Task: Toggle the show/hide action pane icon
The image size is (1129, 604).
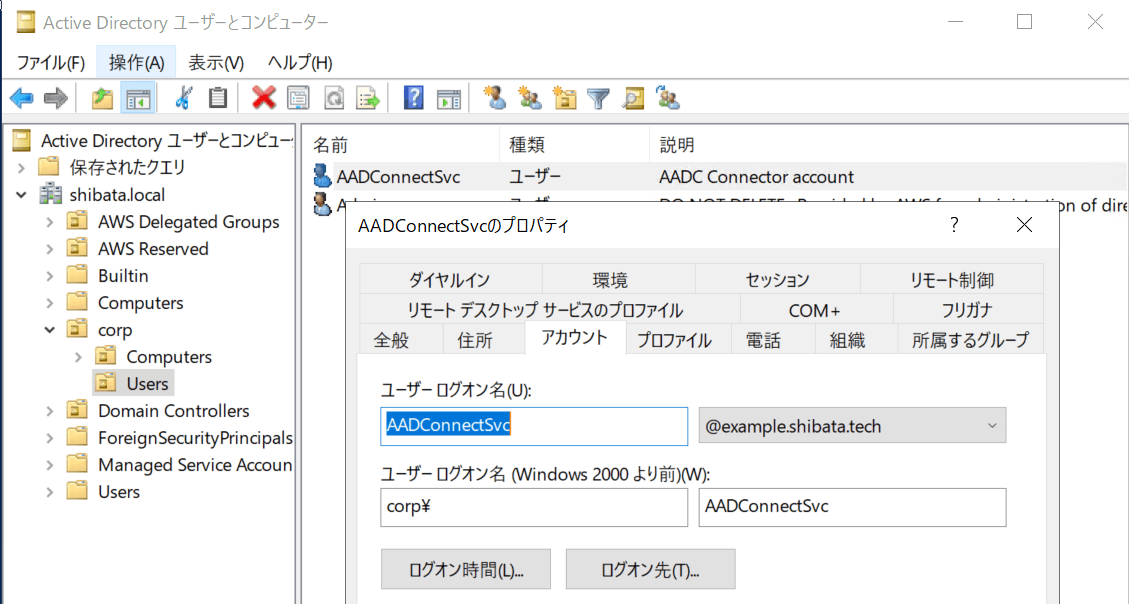Action: click(448, 98)
